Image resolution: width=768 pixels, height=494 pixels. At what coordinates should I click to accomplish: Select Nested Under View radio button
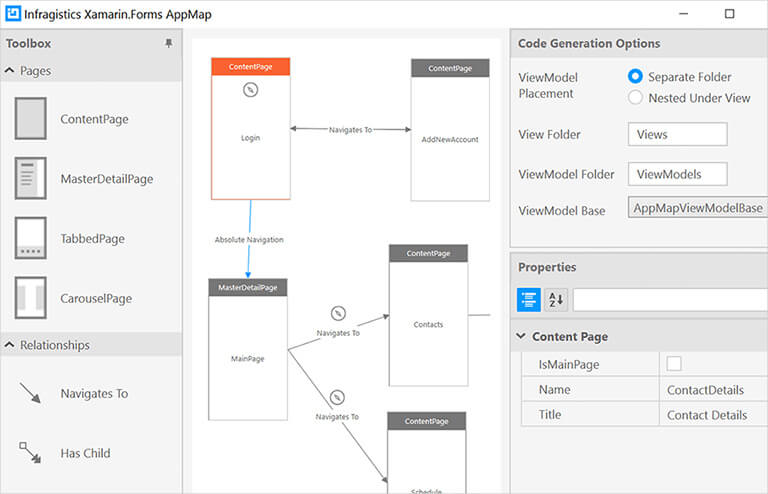[x=635, y=98]
